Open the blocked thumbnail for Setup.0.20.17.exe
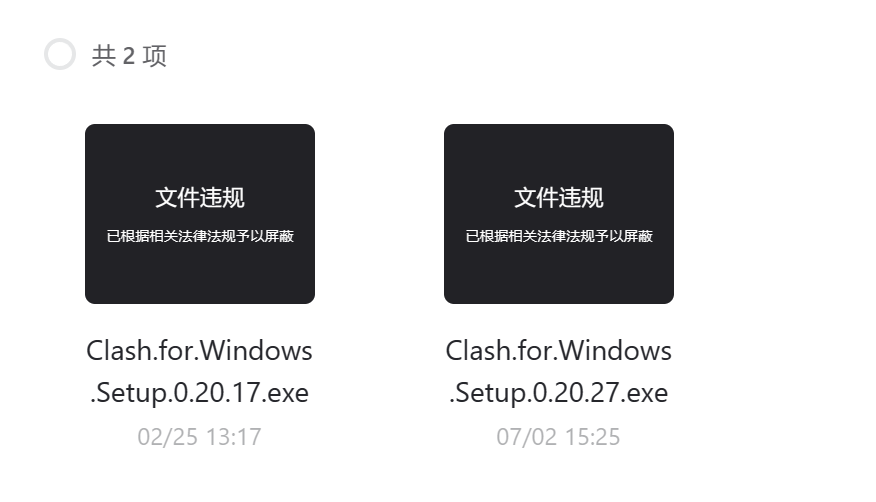The image size is (876, 502). tap(200, 214)
